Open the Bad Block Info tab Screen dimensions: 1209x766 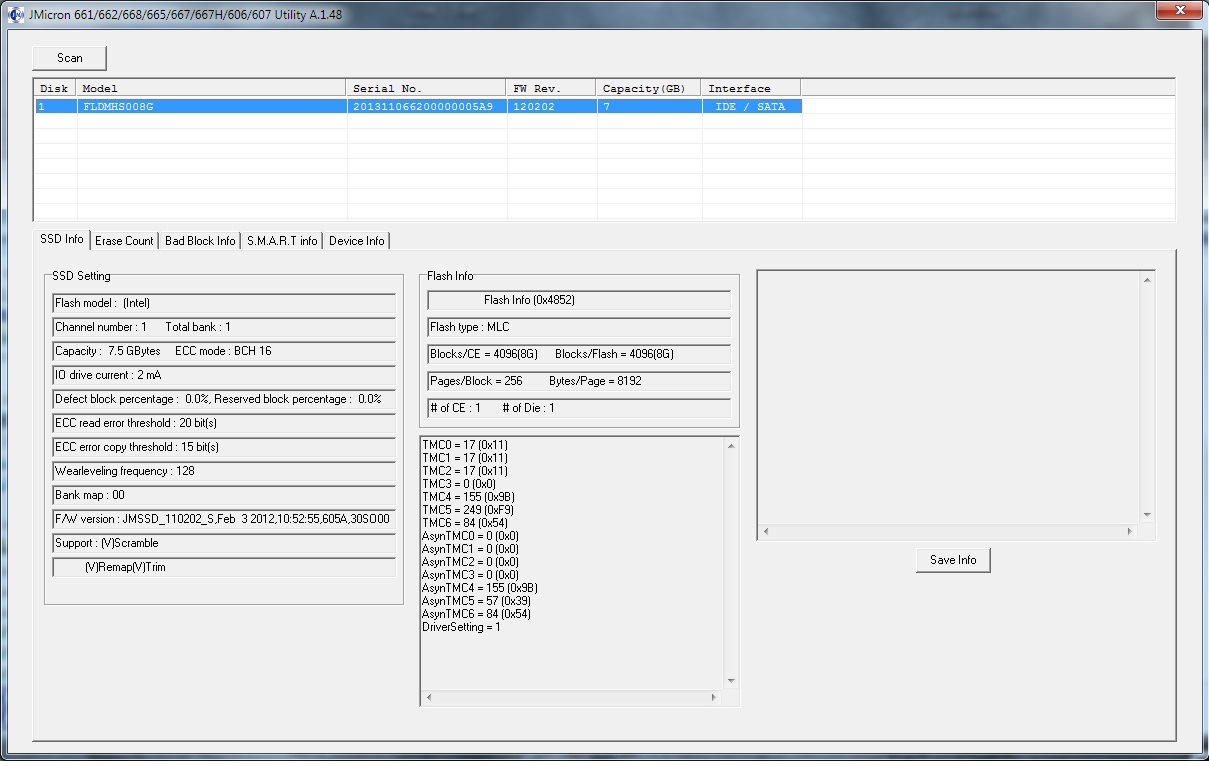coord(200,241)
